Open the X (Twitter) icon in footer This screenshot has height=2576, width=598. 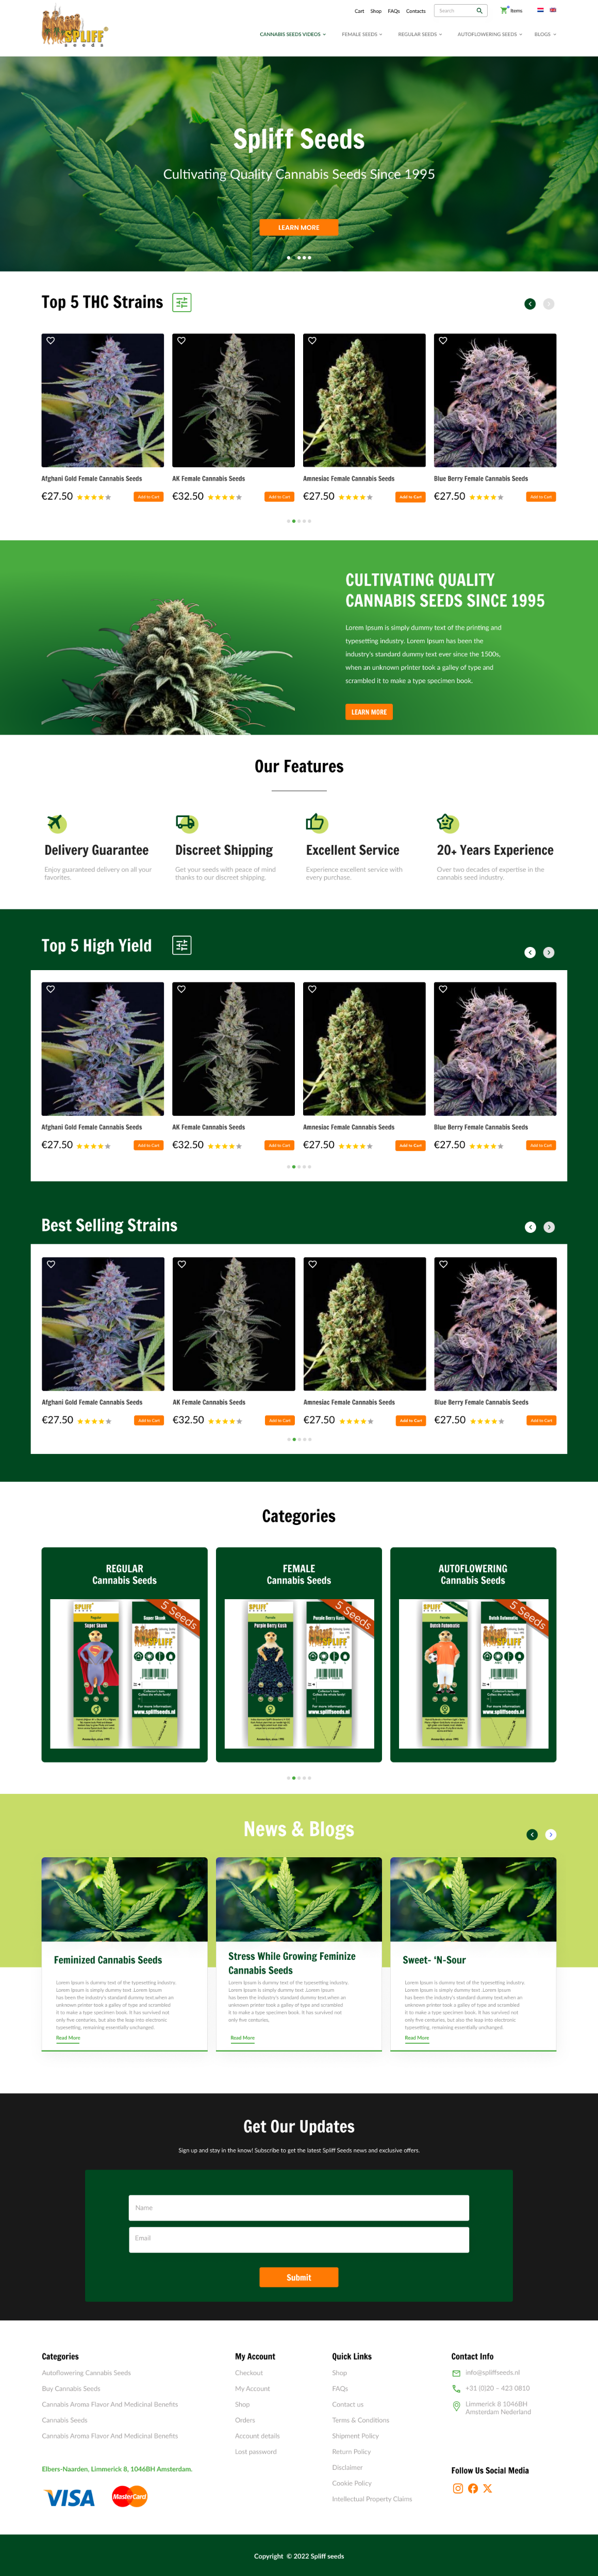click(488, 2488)
